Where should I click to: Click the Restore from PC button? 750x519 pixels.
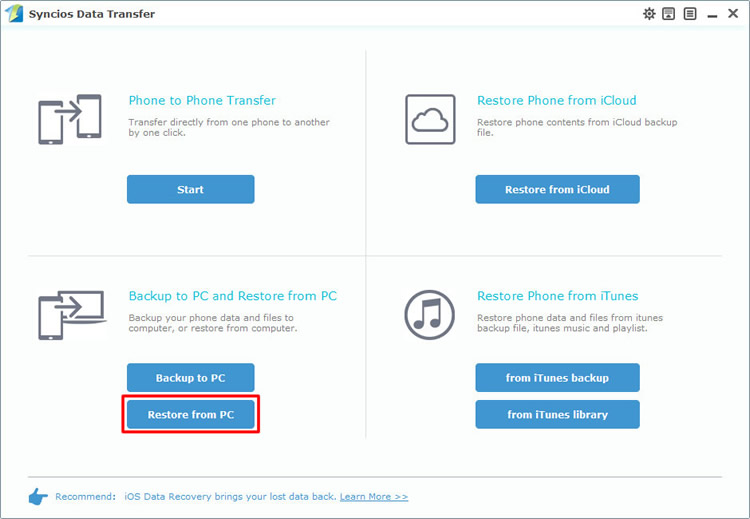point(190,414)
